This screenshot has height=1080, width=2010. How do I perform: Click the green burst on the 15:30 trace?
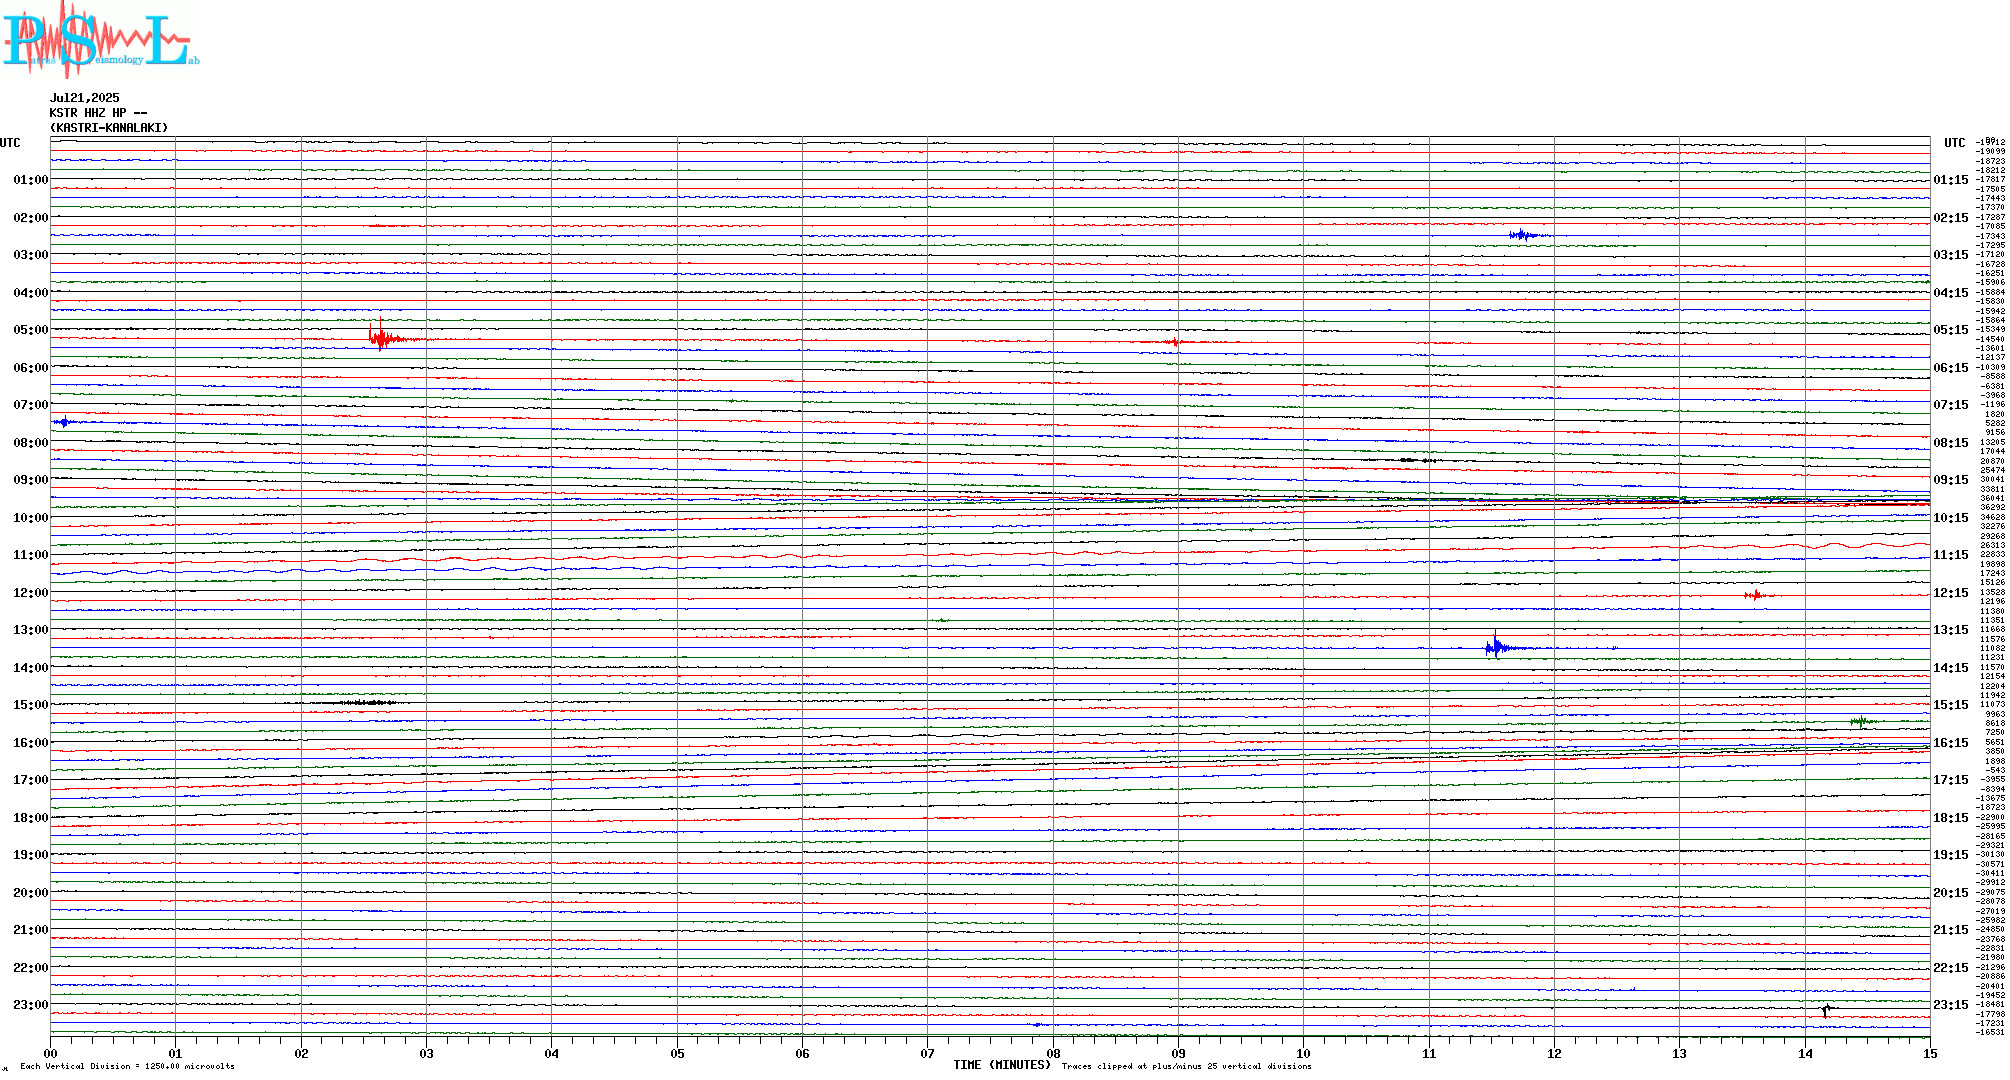pyautogui.click(x=1862, y=720)
